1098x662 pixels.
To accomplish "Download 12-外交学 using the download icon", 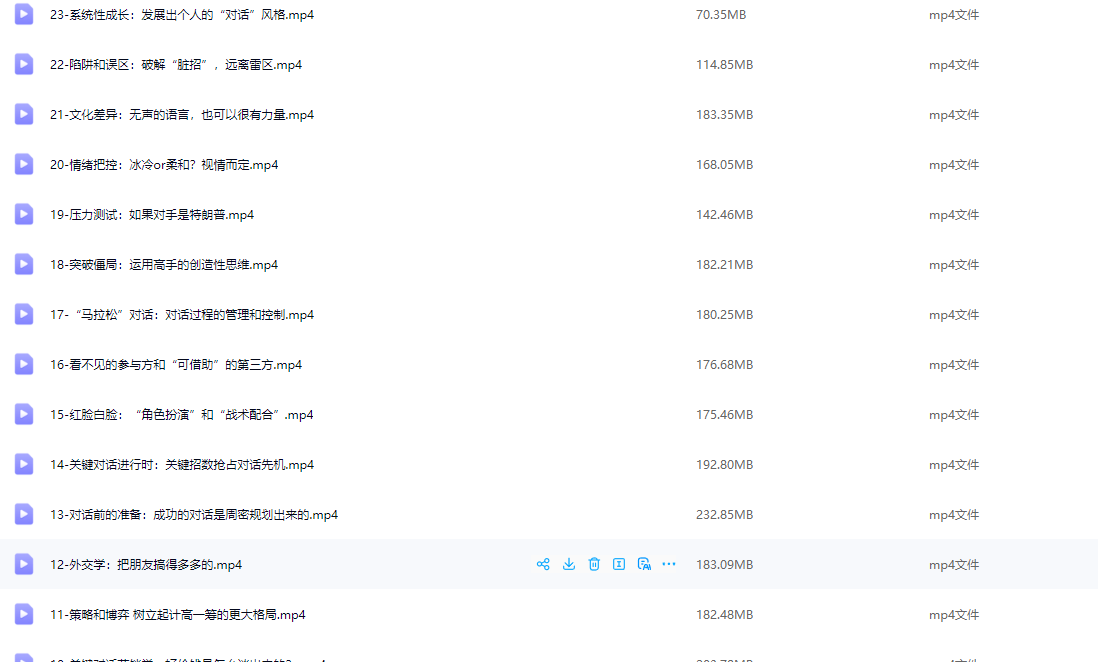I will (569, 564).
